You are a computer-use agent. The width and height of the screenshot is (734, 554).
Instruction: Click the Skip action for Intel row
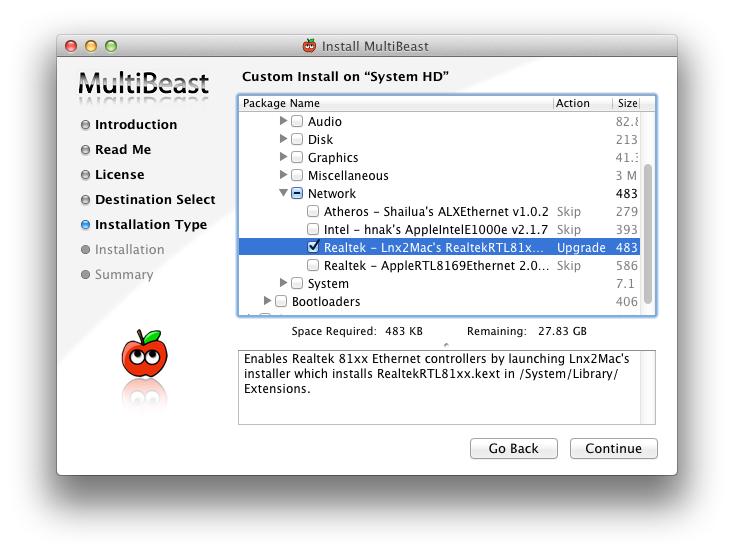[569, 229]
